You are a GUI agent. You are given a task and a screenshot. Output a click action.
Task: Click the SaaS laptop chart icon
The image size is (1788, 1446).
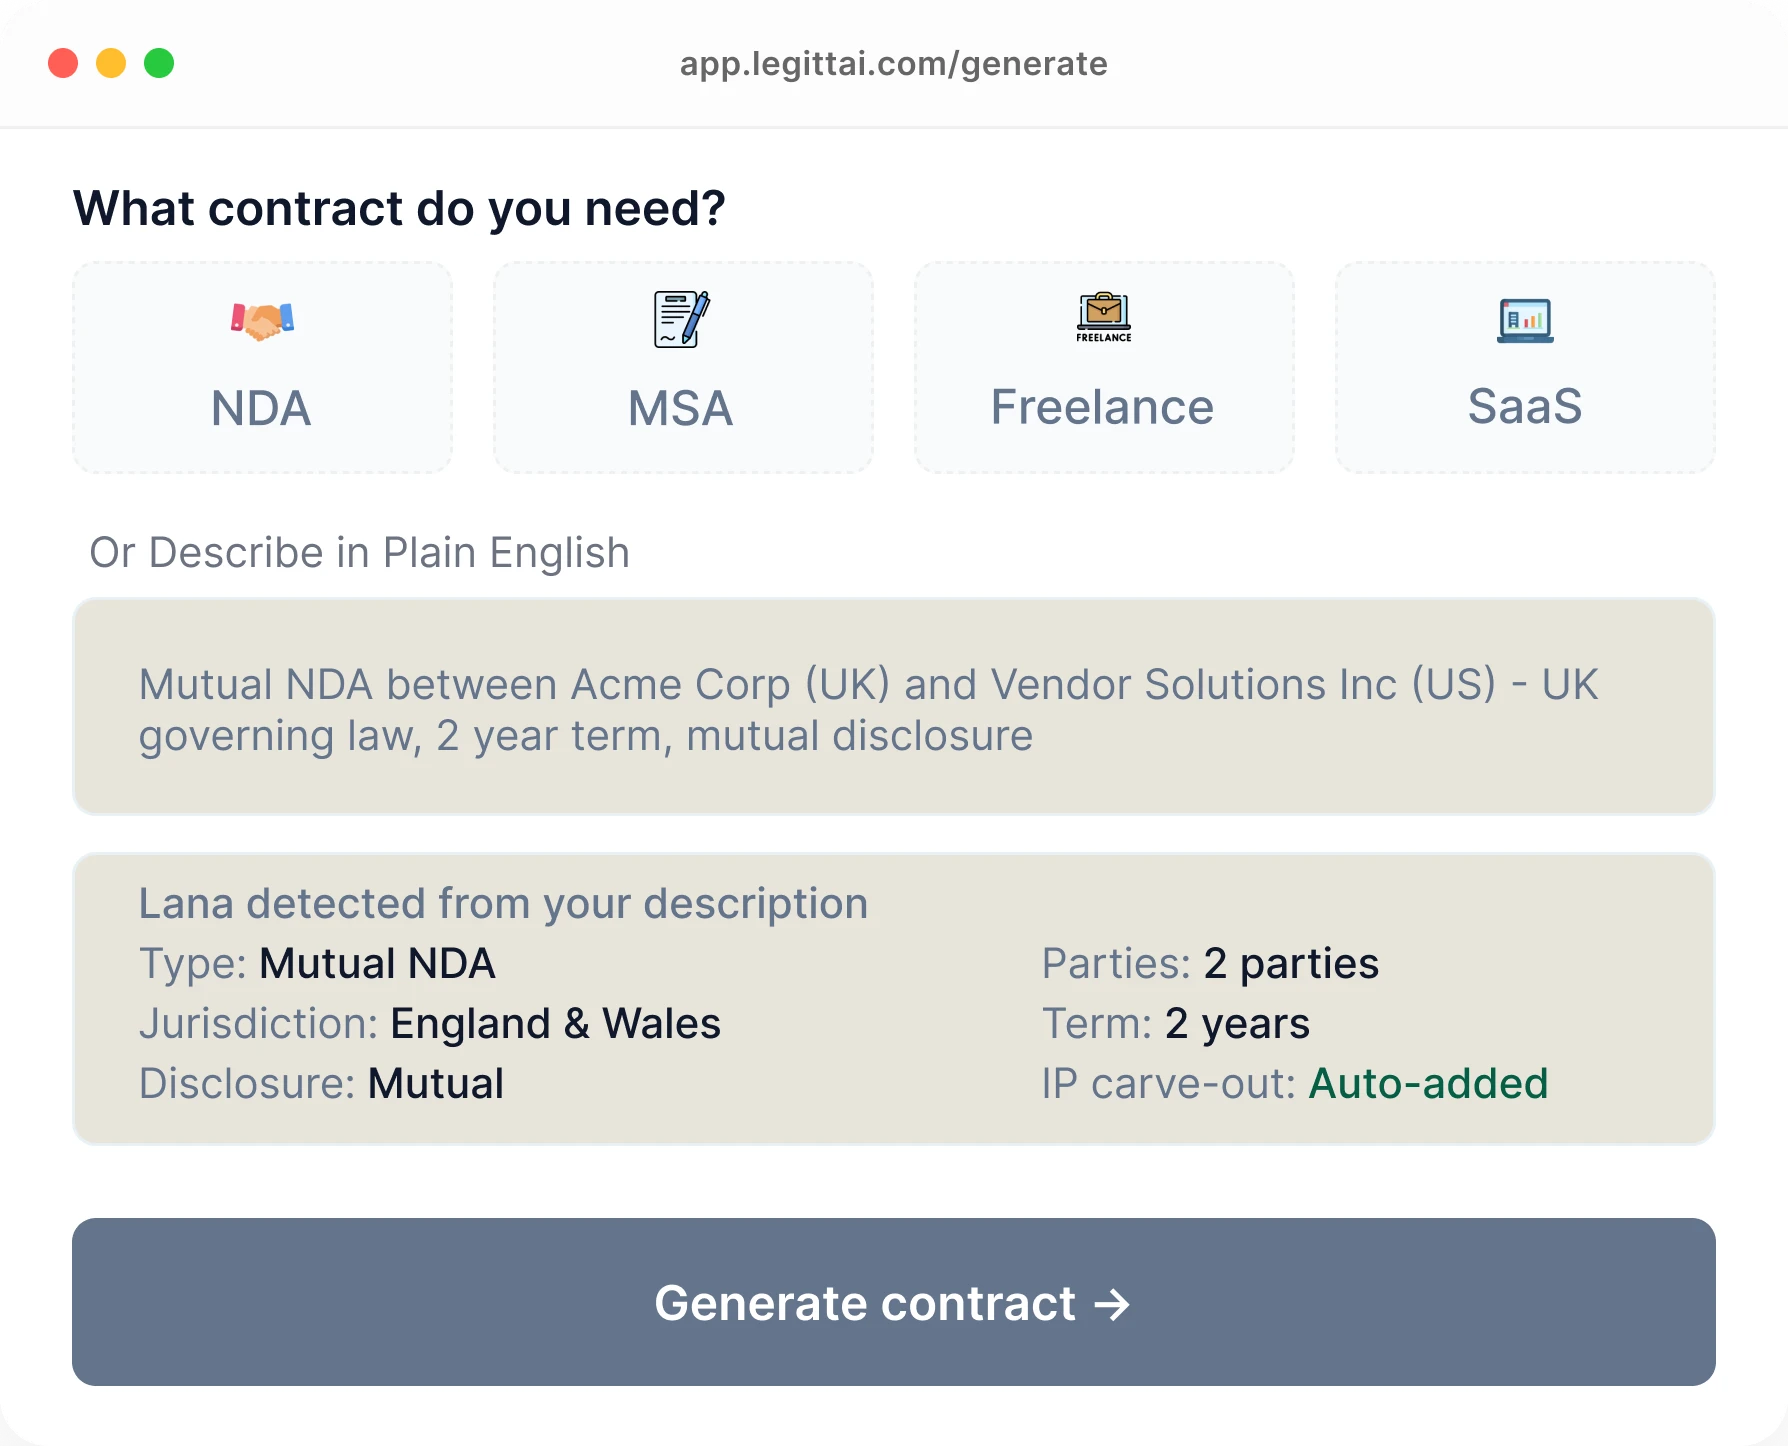coord(1524,318)
